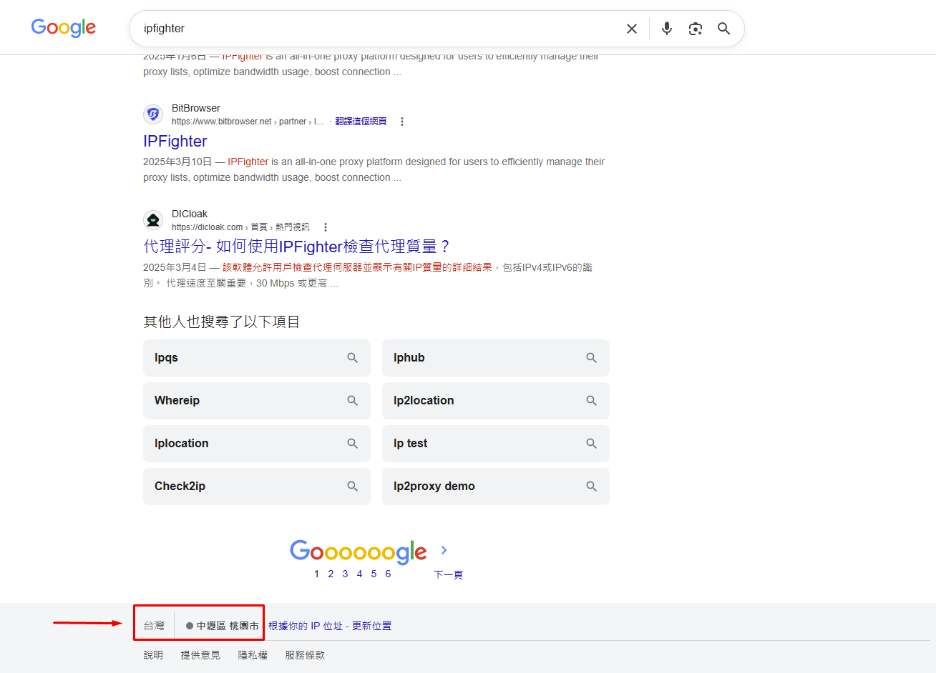Translate the BitBrowser page link
Screen dimensions: 936x673
point(361,121)
